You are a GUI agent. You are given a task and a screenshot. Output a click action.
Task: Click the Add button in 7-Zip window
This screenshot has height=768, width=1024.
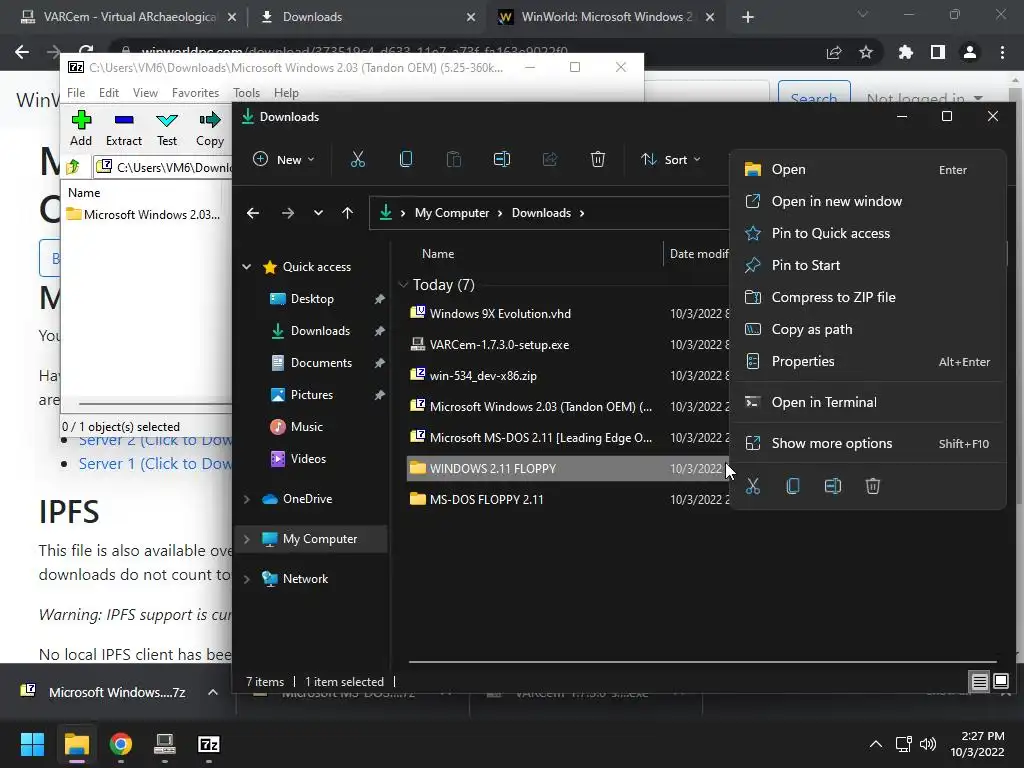(x=81, y=129)
